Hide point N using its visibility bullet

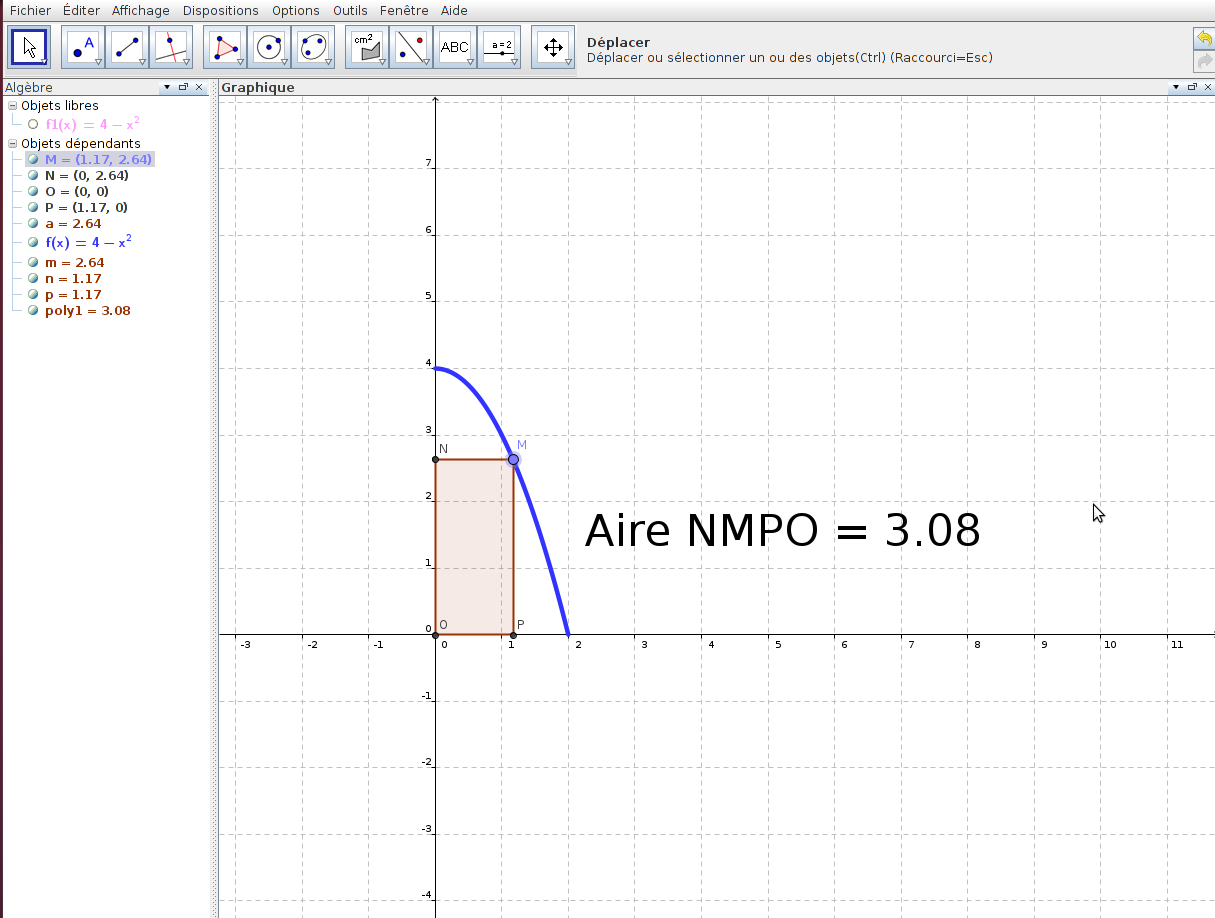coord(33,176)
